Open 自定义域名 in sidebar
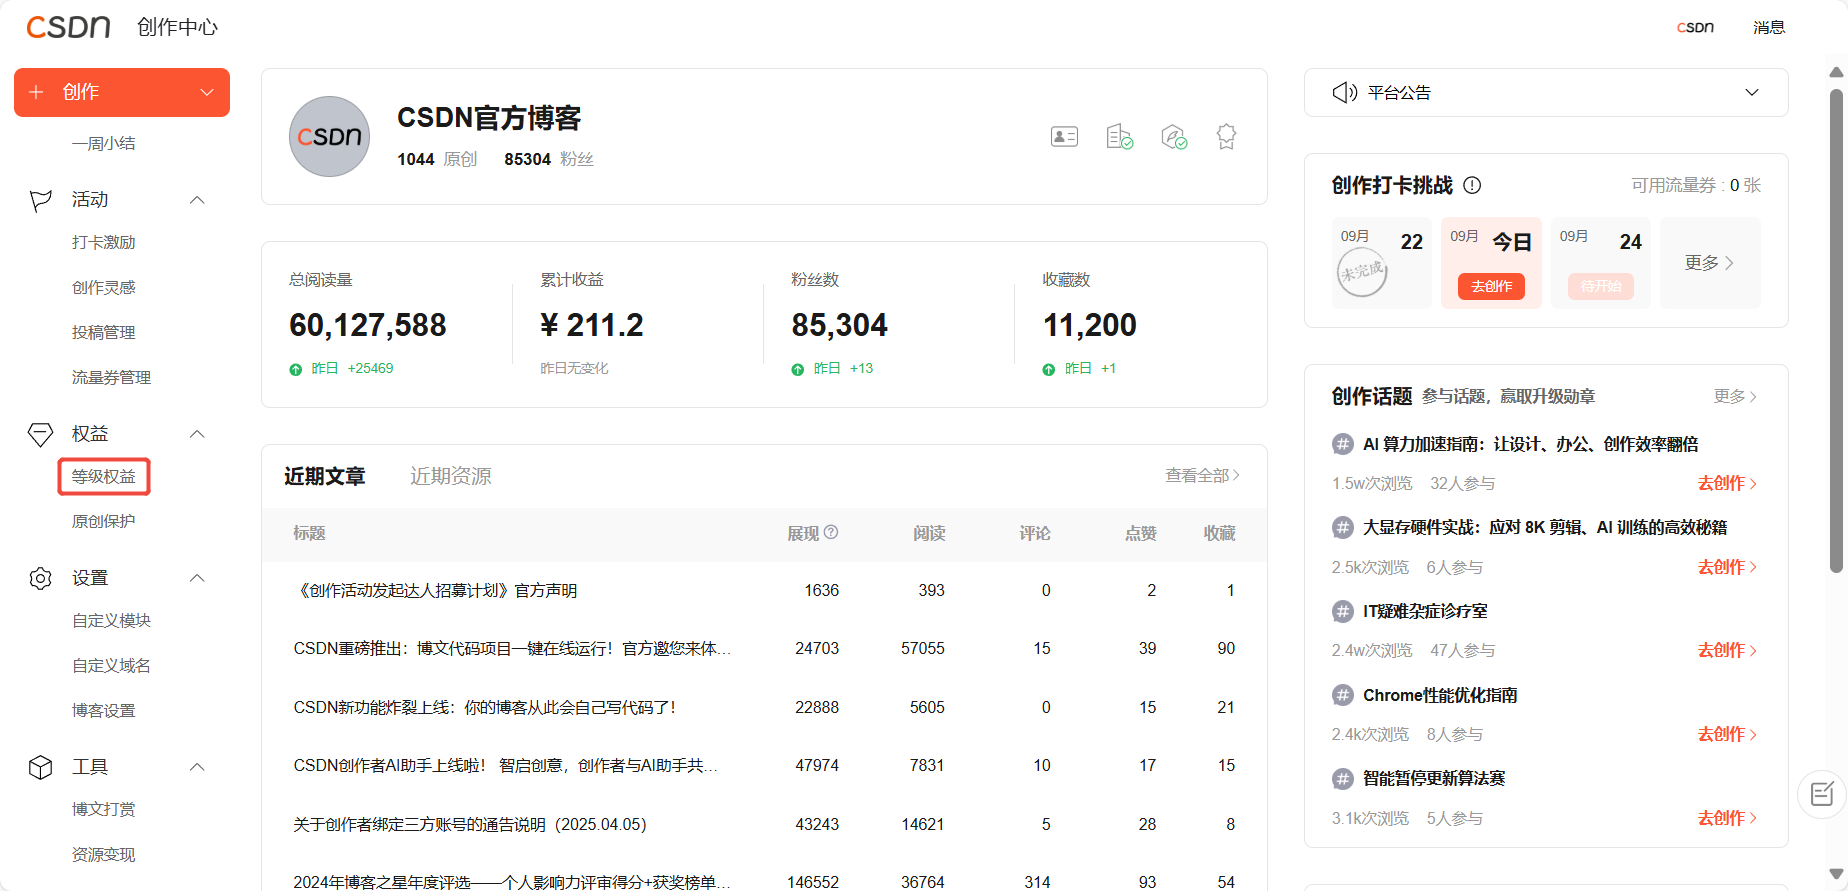1848x891 pixels. (112, 665)
